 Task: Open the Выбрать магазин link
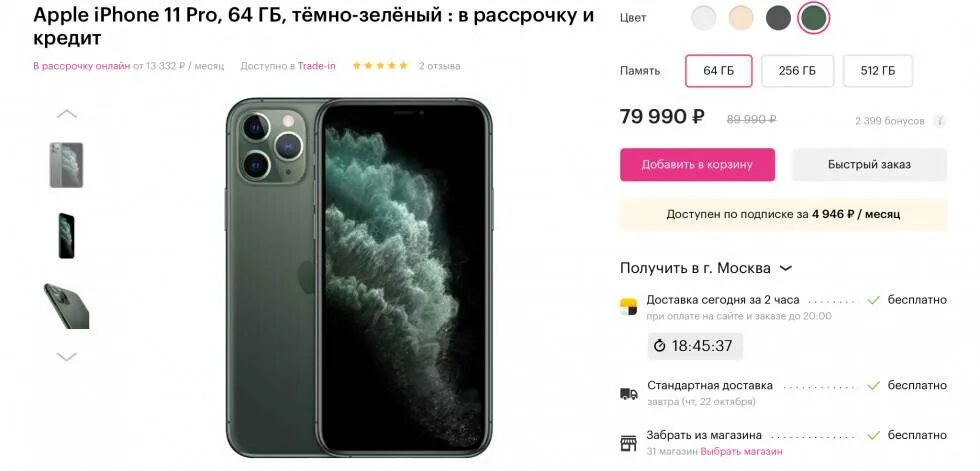pyautogui.click(x=741, y=451)
